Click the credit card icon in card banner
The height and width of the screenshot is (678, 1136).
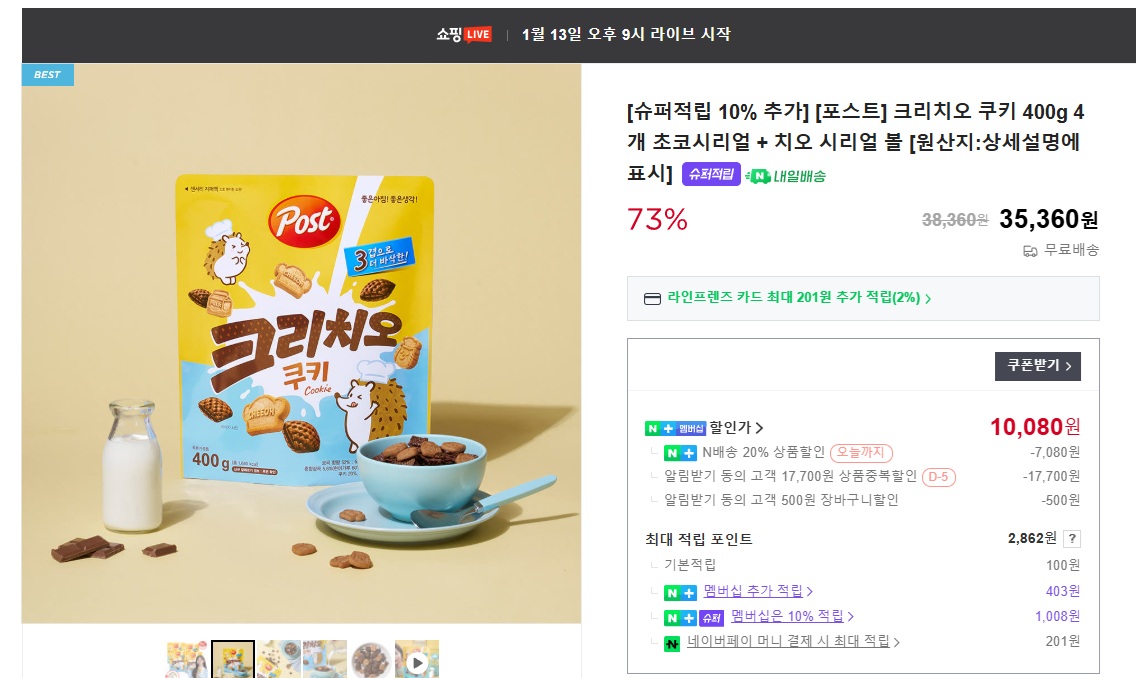point(652,298)
